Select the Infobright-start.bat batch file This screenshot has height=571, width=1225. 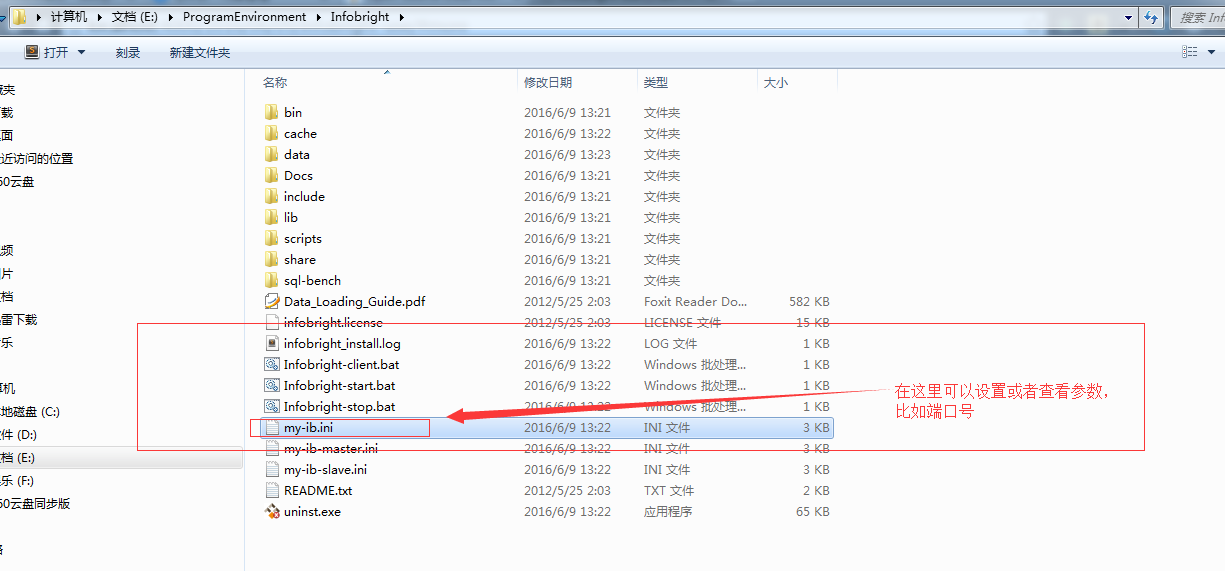coord(339,385)
